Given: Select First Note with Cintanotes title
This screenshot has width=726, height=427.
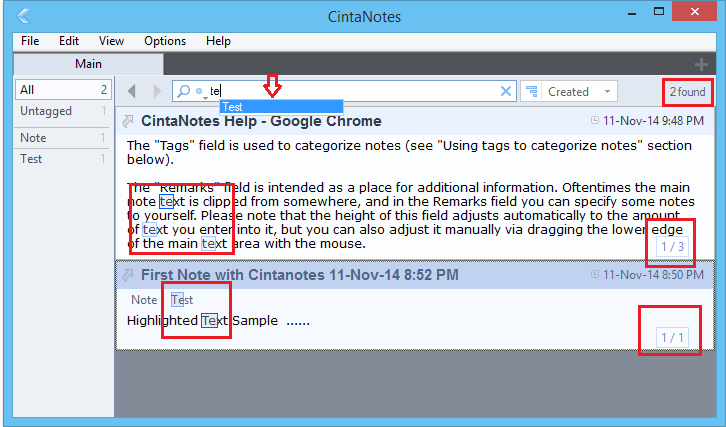Looking at the screenshot, I should [300, 275].
